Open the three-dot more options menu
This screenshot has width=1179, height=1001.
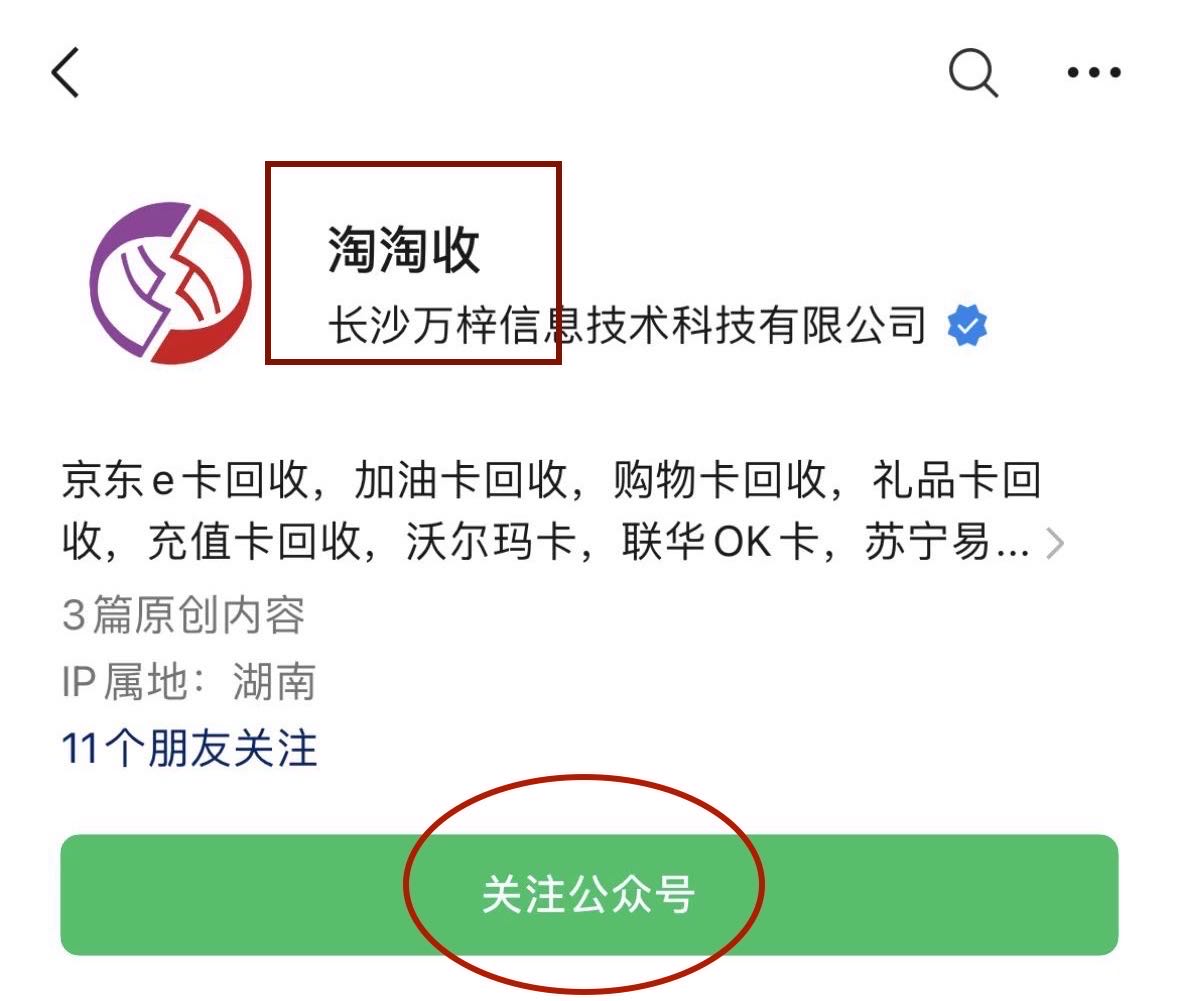click(1094, 72)
